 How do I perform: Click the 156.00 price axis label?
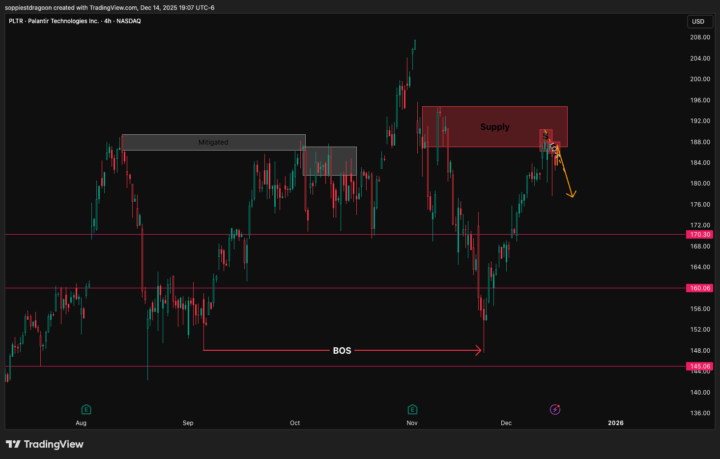click(x=700, y=308)
